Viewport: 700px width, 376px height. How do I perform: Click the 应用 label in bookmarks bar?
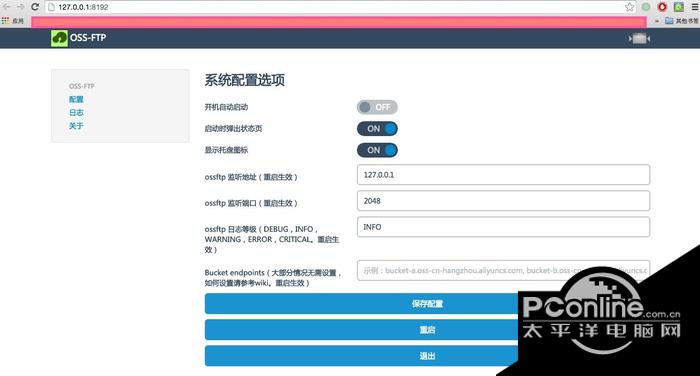18,21
